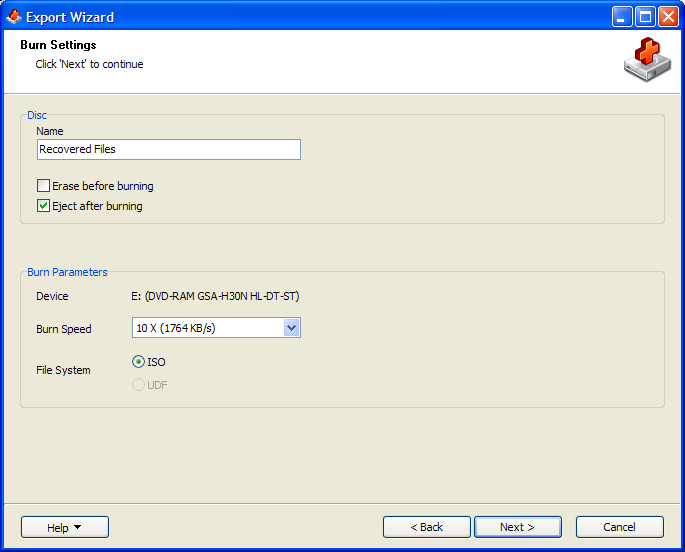Click the Export Wizard title bar icon

(14, 17)
